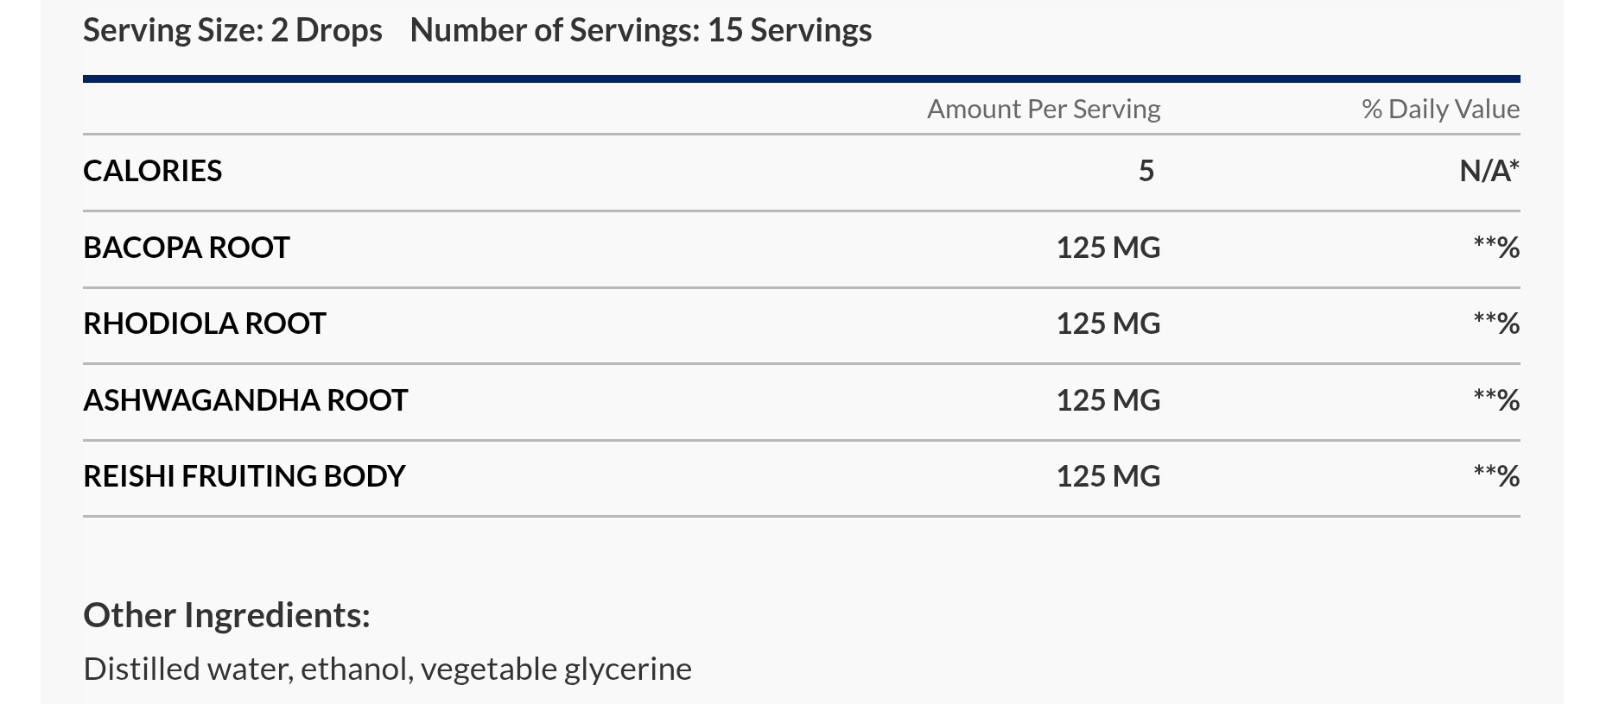Click the Number of Servings: 15 Servings text

[x=641, y=31]
